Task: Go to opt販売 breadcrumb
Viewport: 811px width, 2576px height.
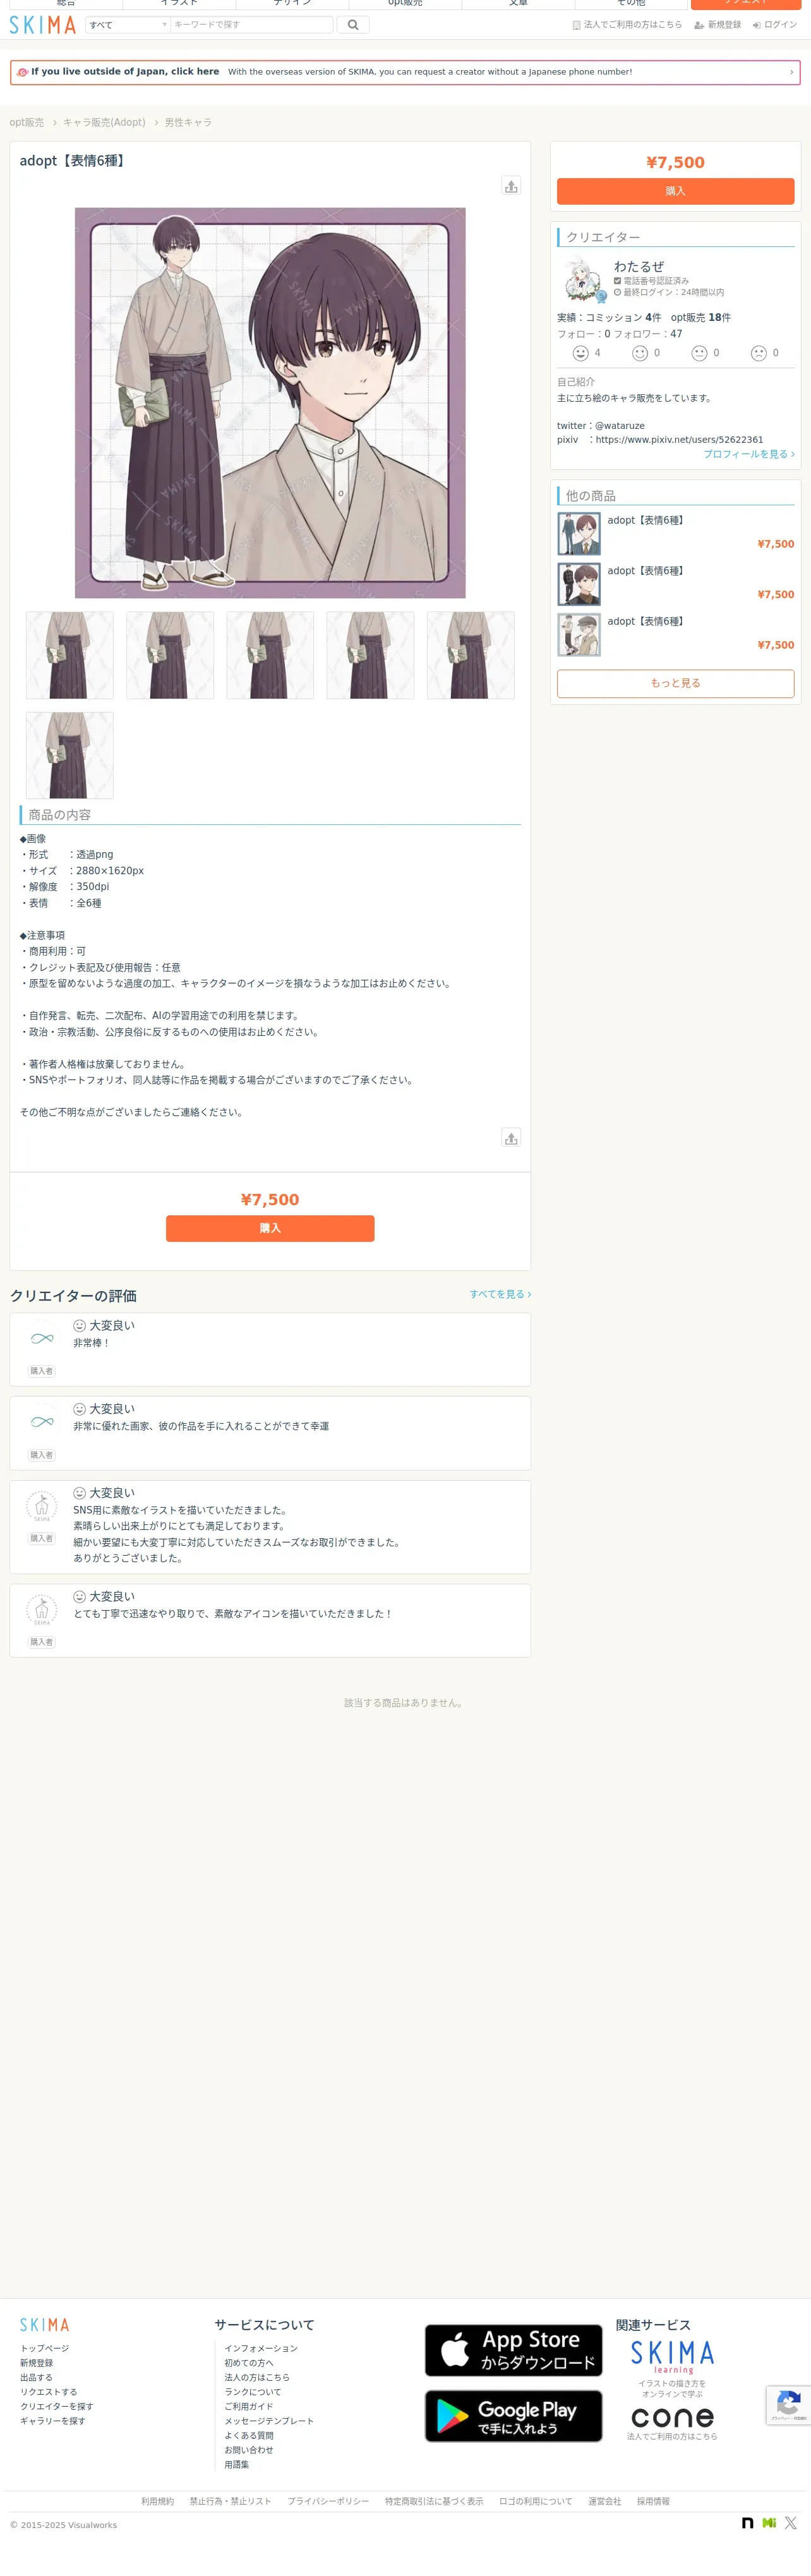Action: pos(27,122)
